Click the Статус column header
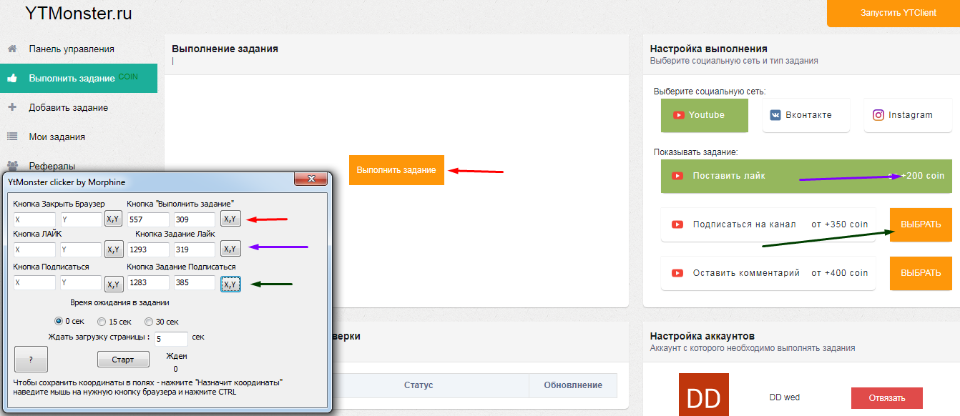Viewport: 960px width, 416px height. point(418,385)
